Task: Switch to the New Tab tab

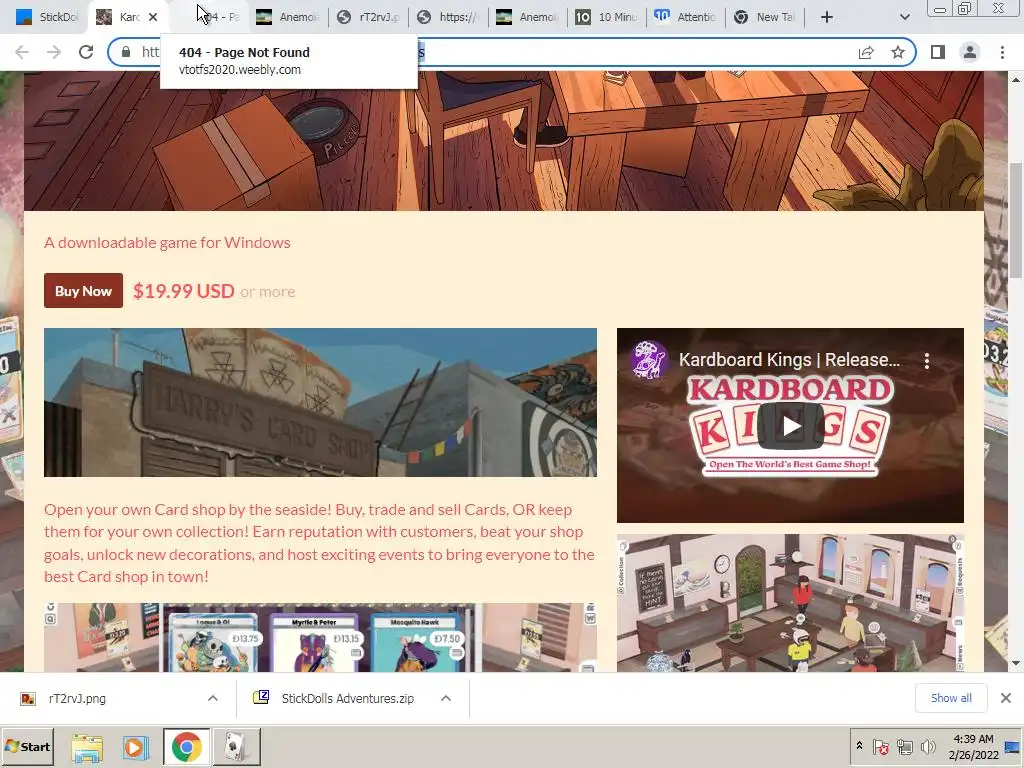Action: pyautogui.click(x=765, y=17)
